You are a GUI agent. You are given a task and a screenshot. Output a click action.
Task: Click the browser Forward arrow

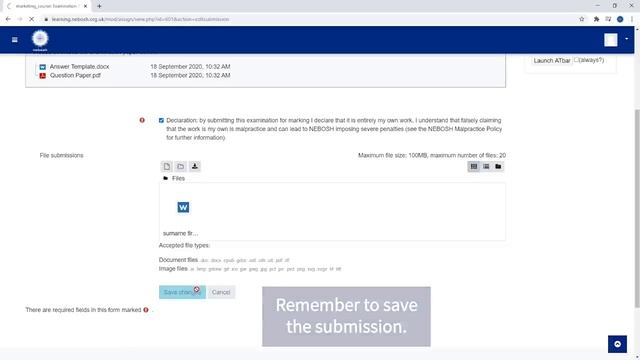tap(20, 19)
